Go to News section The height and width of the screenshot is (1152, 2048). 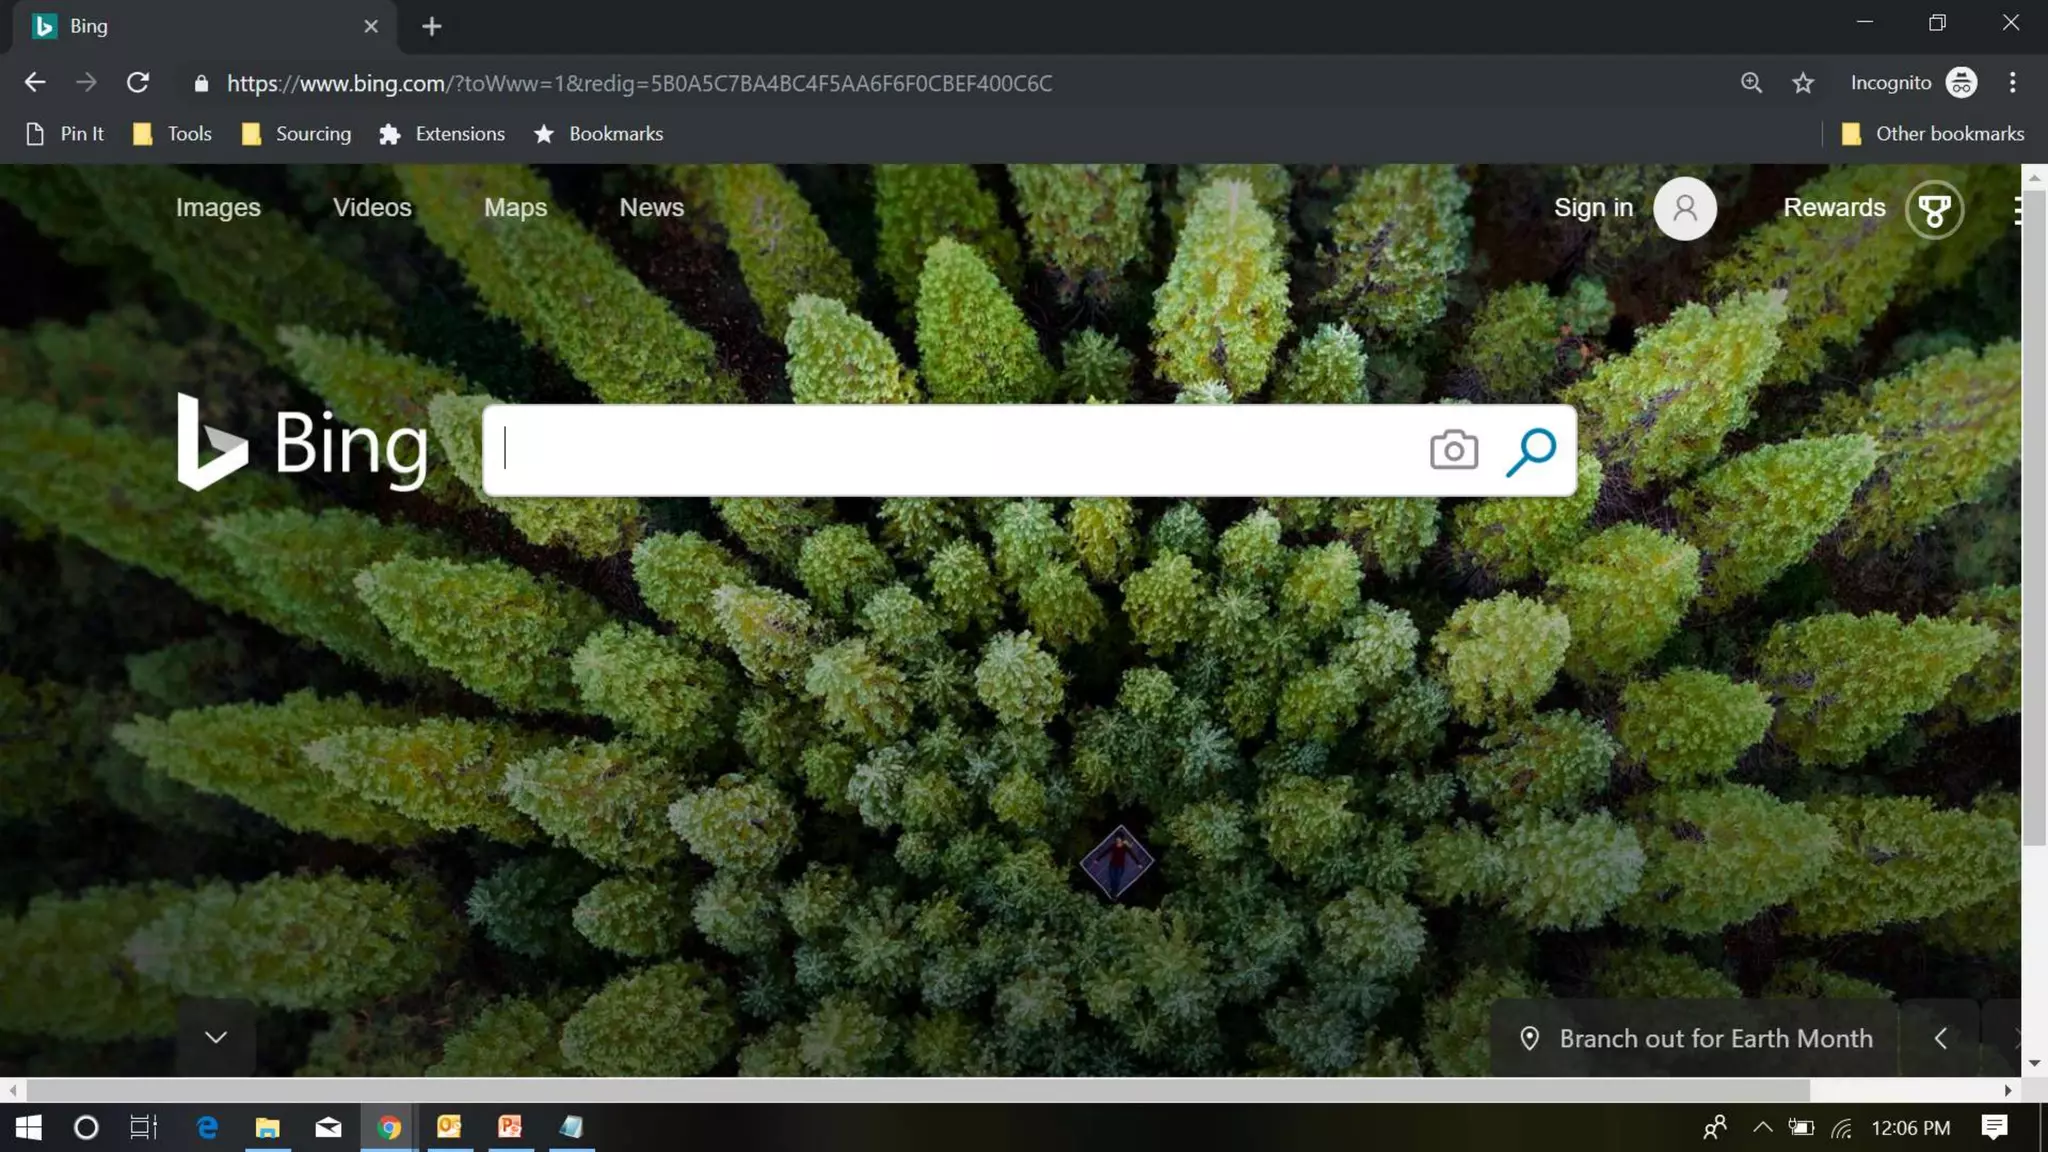coord(651,207)
